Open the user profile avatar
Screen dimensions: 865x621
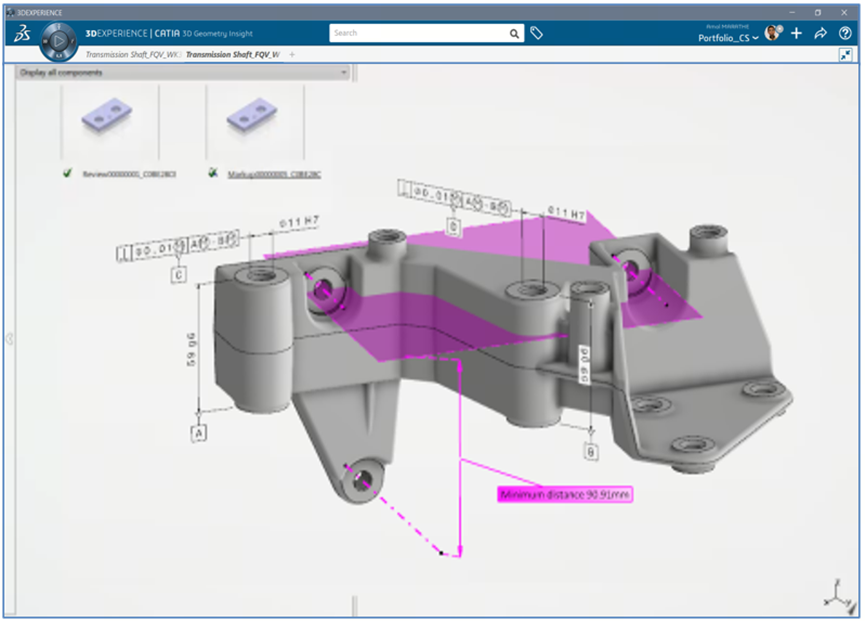click(773, 33)
